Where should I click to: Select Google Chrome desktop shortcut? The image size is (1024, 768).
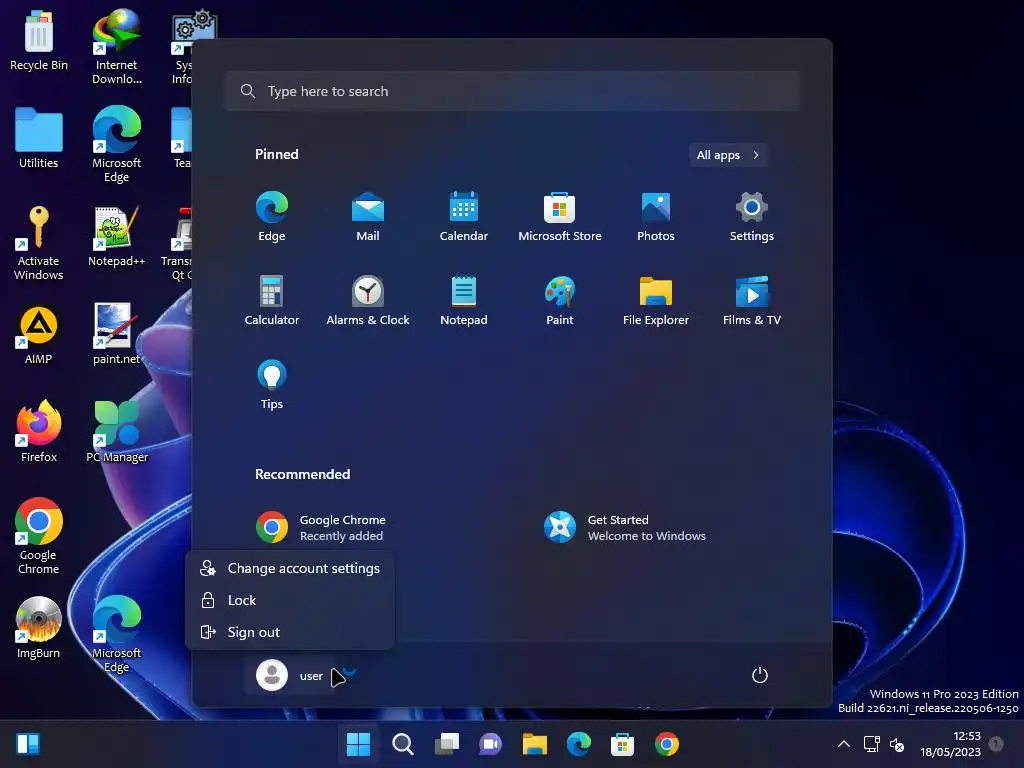[x=39, y=537]
